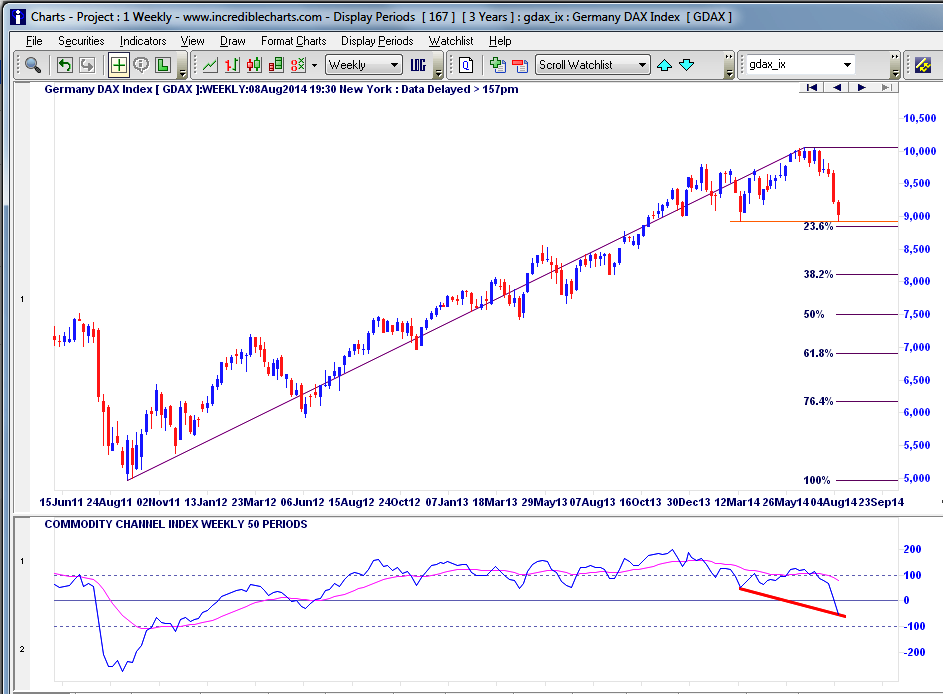Screen dimensions: 943x694
Task: Select the 61.8% Fibonacci retracement label
Action: [818, 353]
